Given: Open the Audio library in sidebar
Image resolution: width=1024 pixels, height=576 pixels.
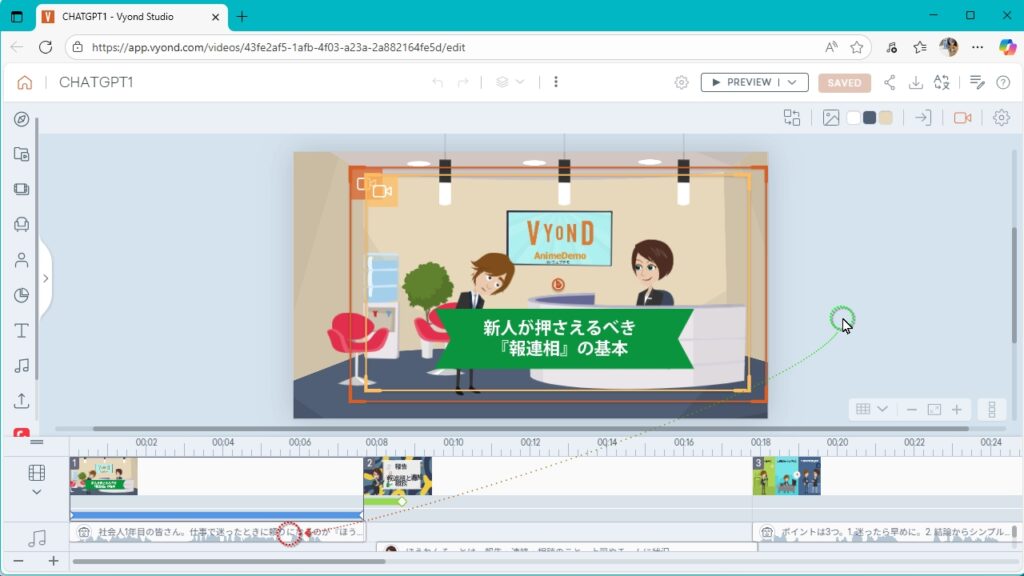Looking at the screenshot, I should (22, 366).
